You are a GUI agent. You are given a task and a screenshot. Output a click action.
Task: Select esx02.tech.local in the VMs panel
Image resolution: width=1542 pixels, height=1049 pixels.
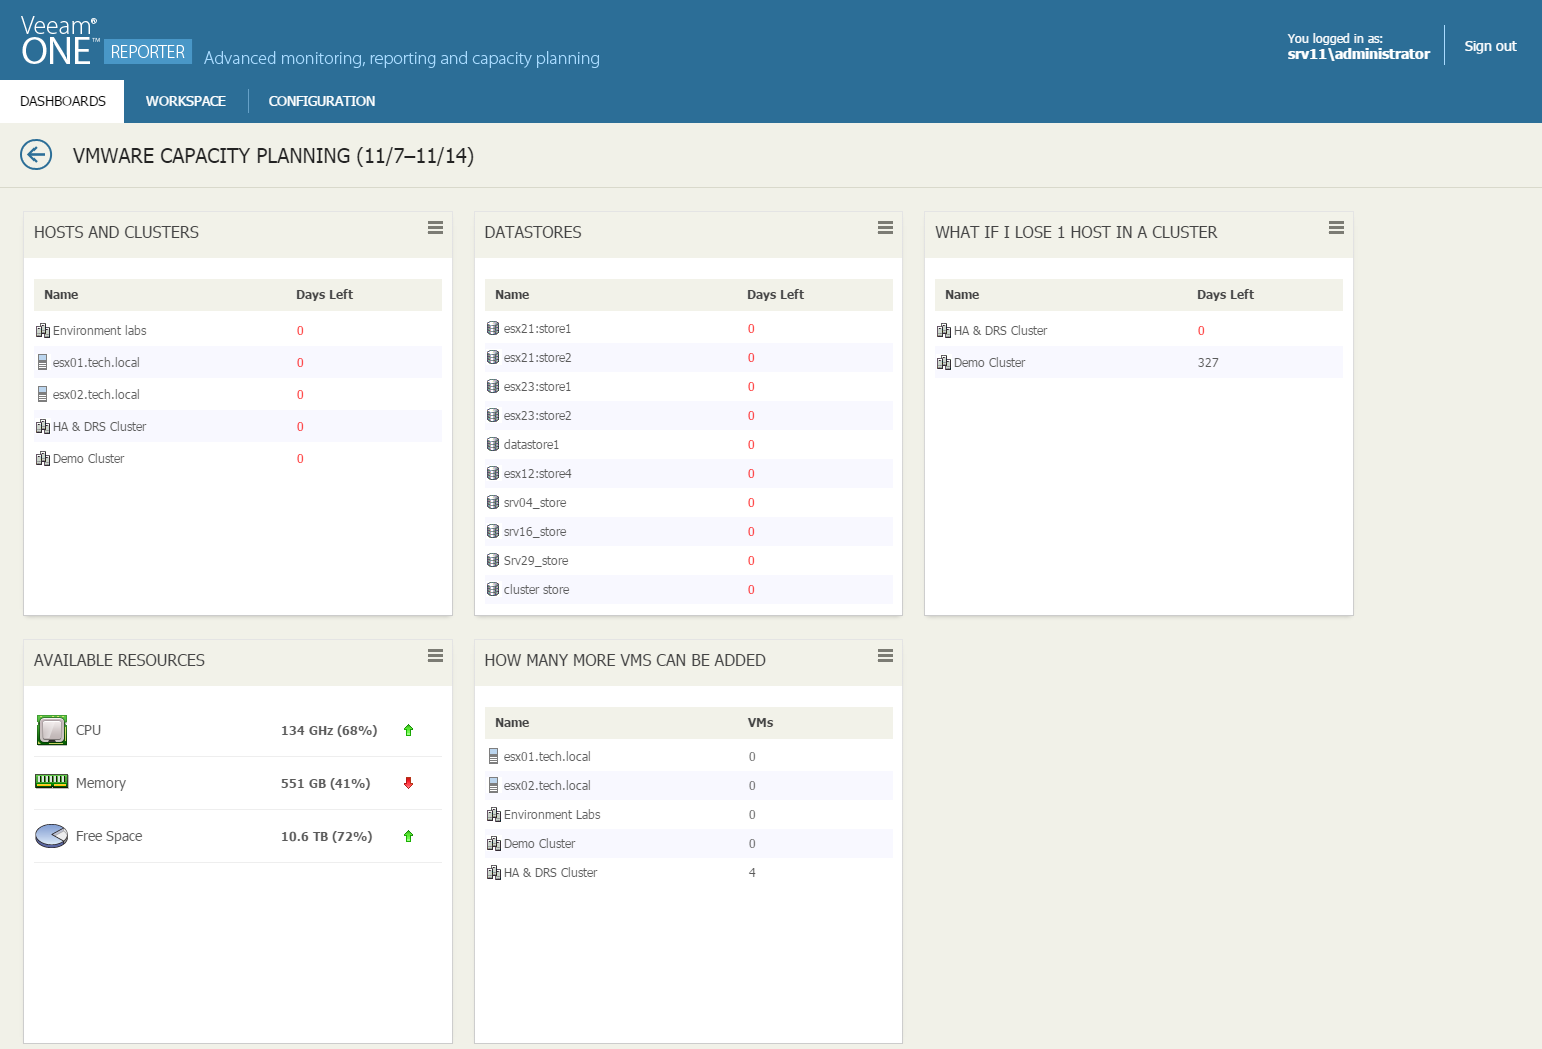(x=689, y=785)
